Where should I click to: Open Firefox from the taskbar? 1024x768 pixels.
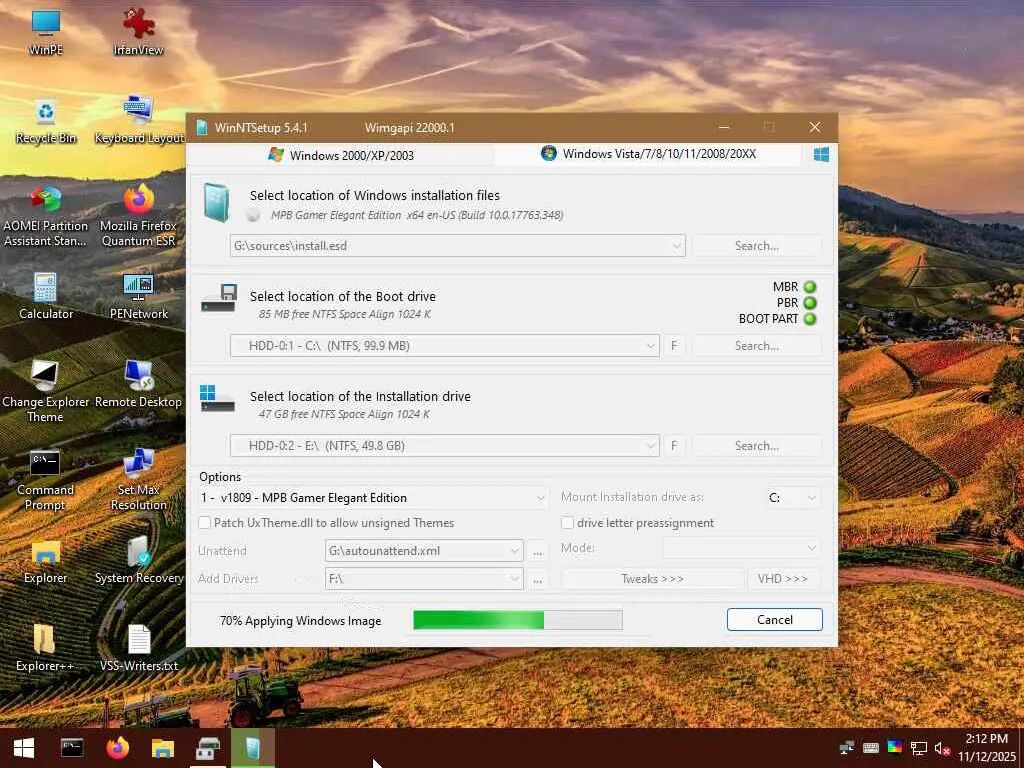pos(118,748)
